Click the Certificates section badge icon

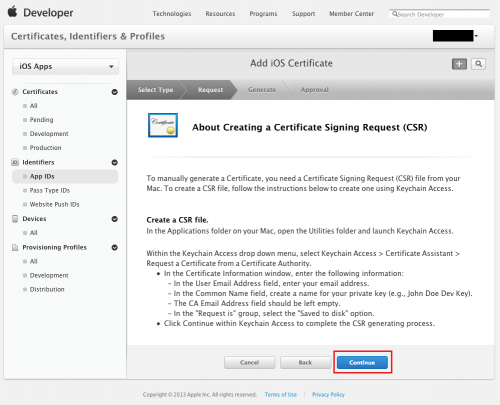point(15,92)
